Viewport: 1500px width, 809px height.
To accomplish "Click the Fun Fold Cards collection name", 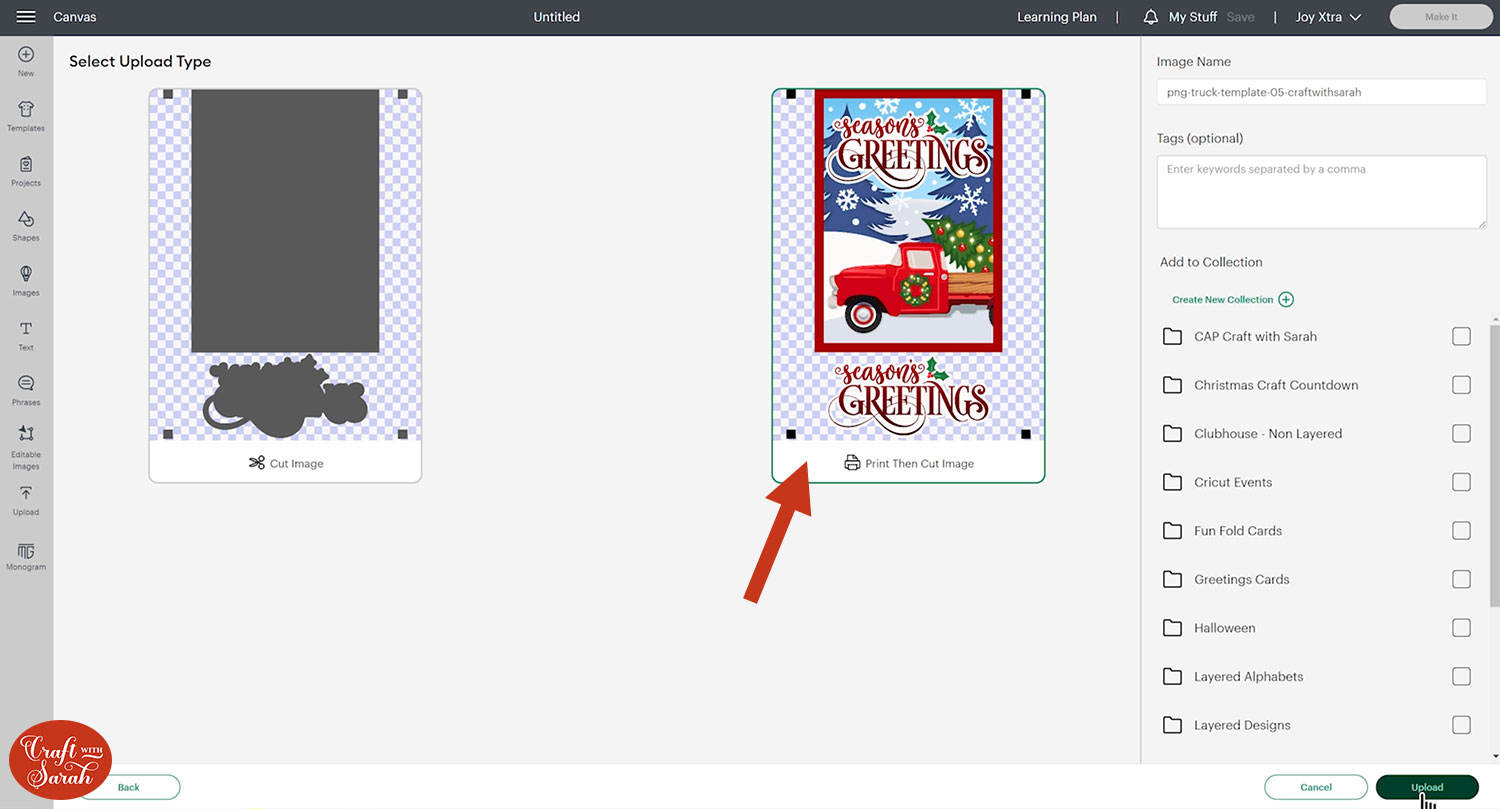I will 1238,530.
